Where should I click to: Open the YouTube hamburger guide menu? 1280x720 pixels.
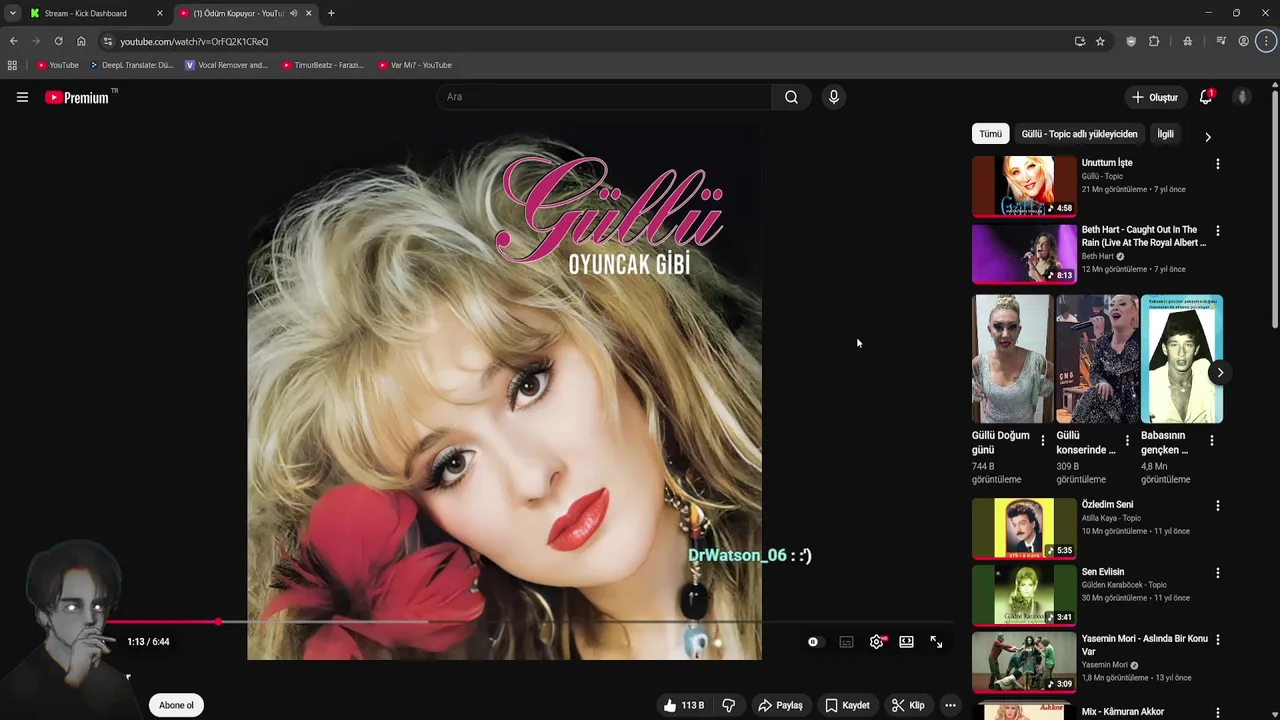point(22,97)
